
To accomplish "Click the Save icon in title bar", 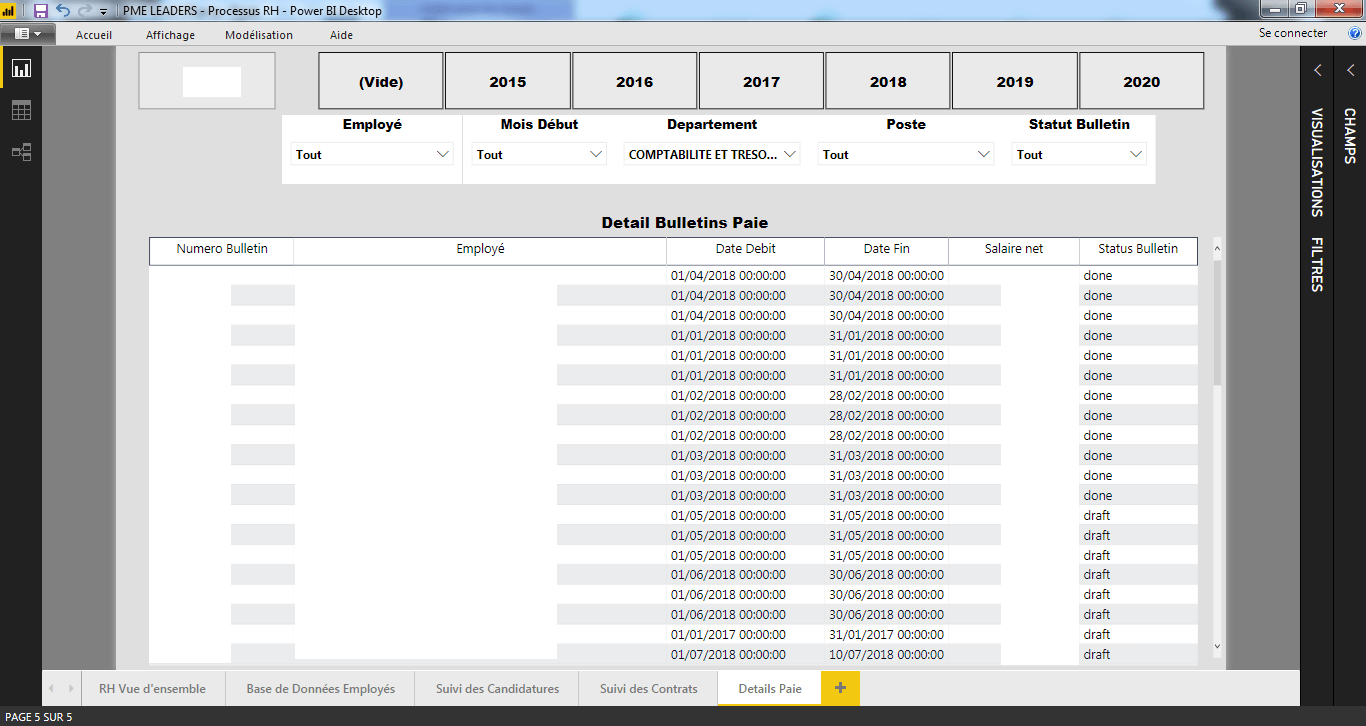I will (41, 10).
